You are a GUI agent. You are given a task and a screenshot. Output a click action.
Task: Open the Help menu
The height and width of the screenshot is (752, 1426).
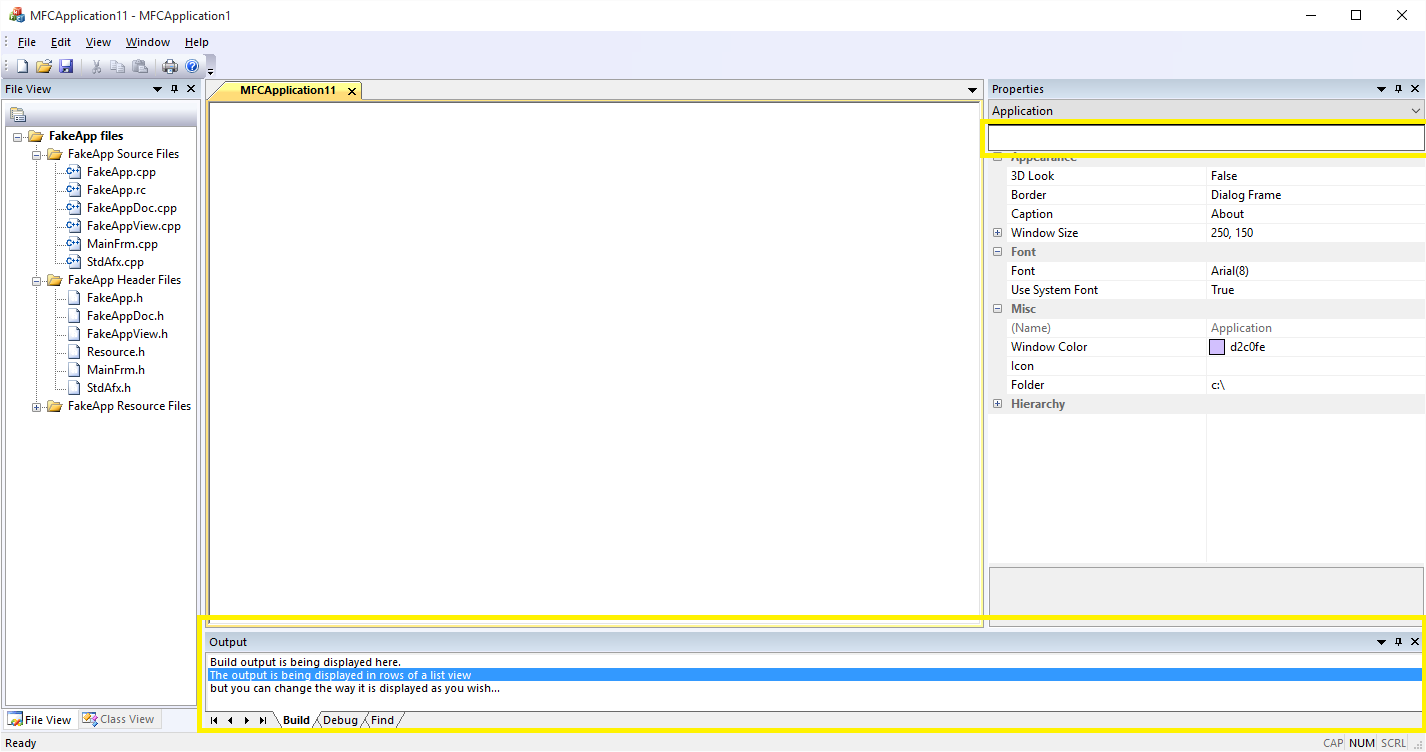tap(197, 42)
